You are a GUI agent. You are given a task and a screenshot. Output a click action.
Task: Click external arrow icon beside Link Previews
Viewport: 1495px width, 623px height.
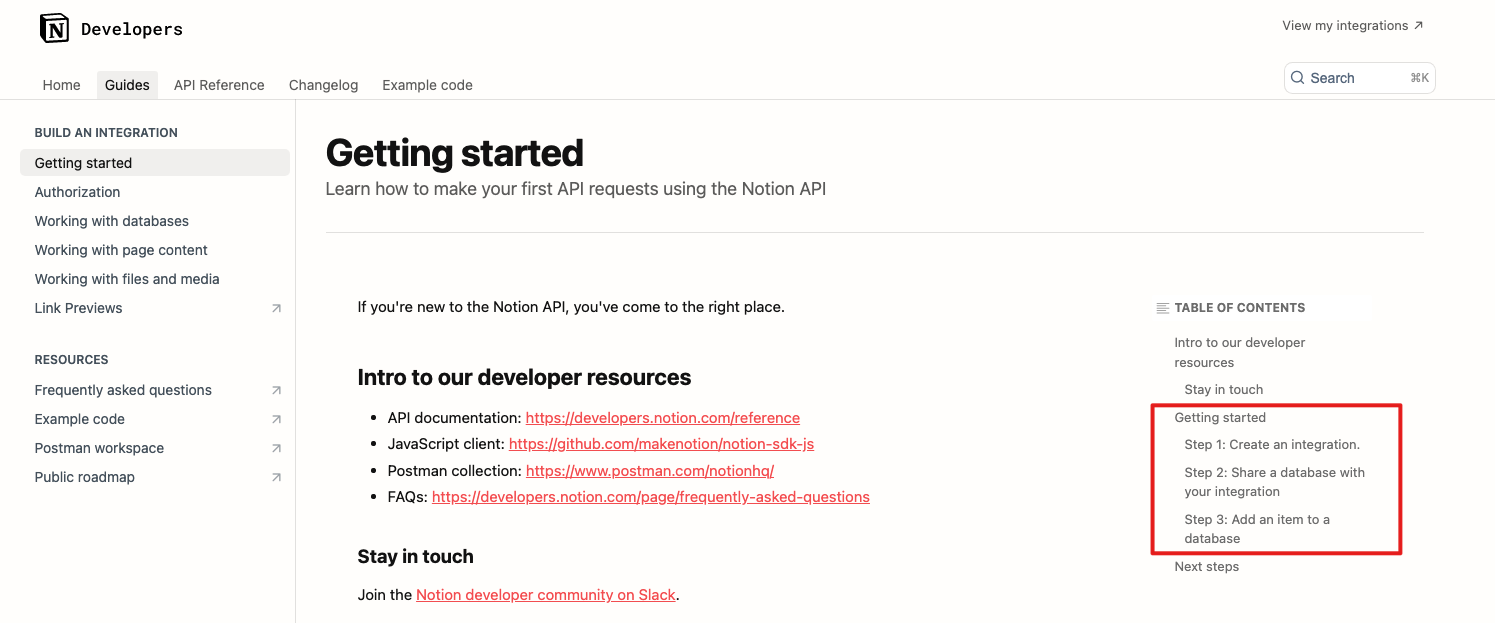pyautogui.click(x=276, y=309)
